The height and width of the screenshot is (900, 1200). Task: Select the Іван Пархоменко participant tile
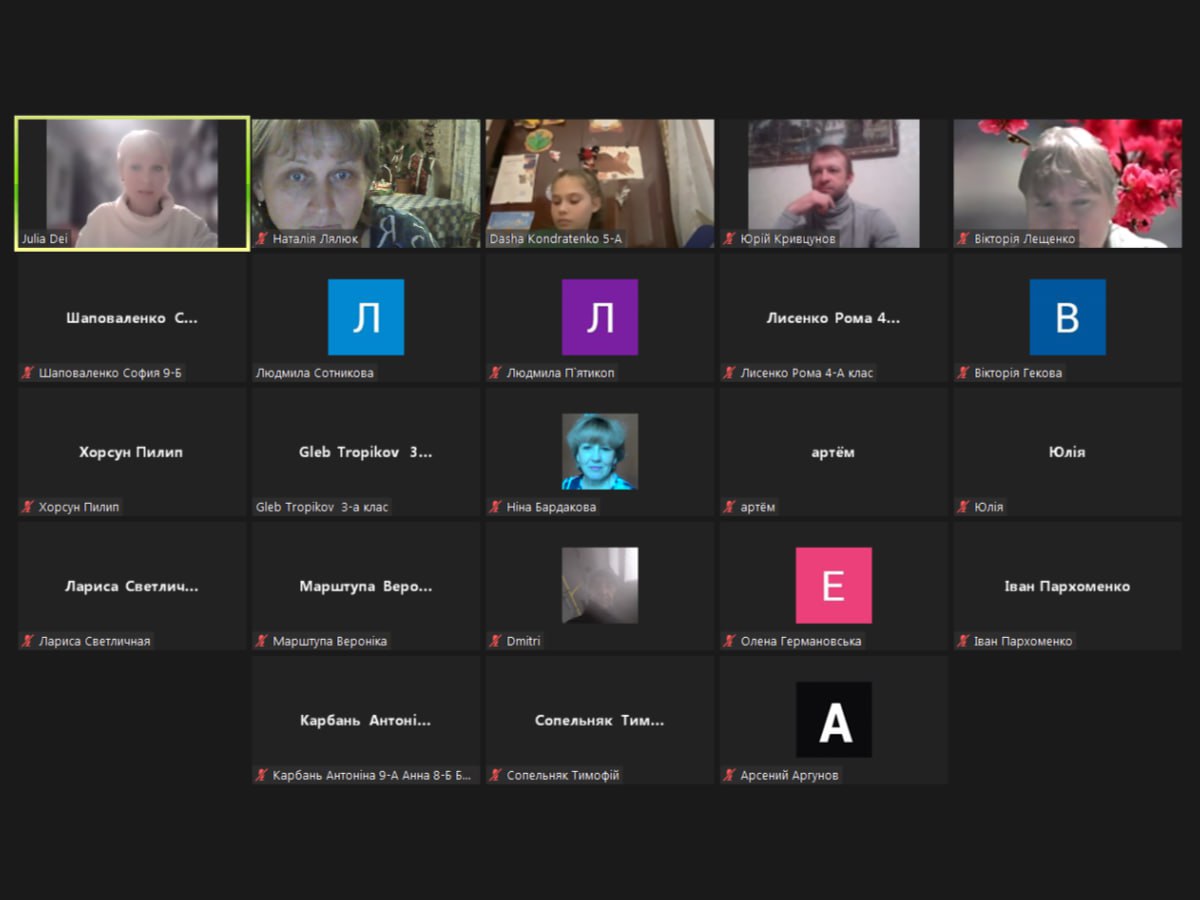coord(1068,585)
